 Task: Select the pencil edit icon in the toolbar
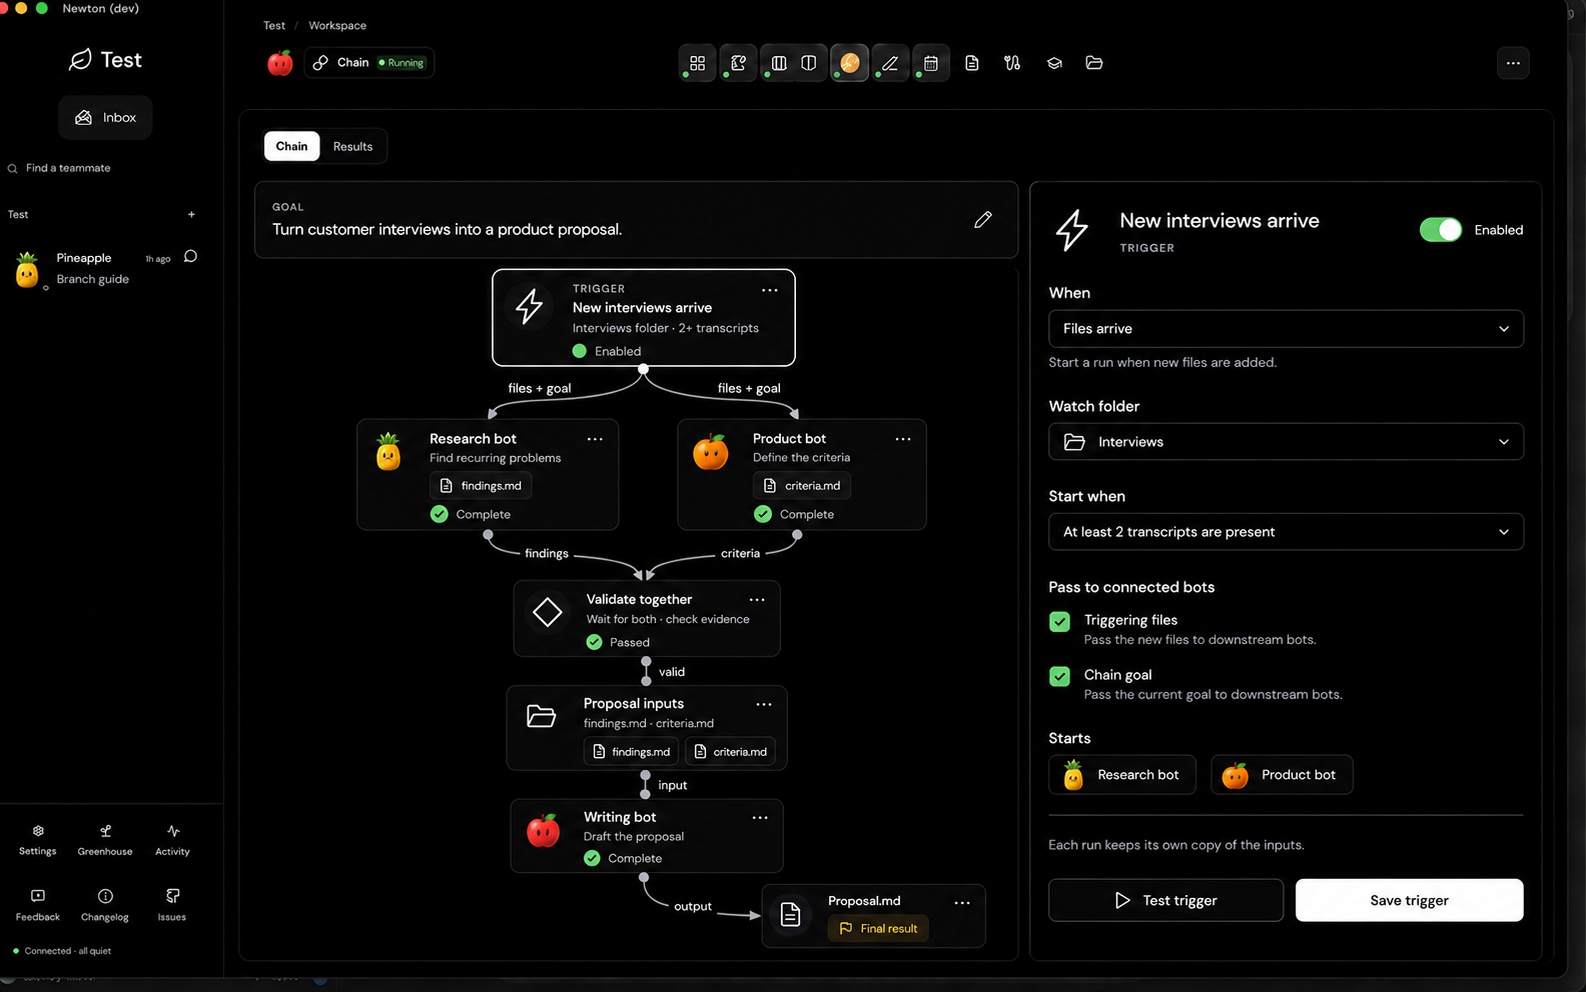click(x=889, y=63)
